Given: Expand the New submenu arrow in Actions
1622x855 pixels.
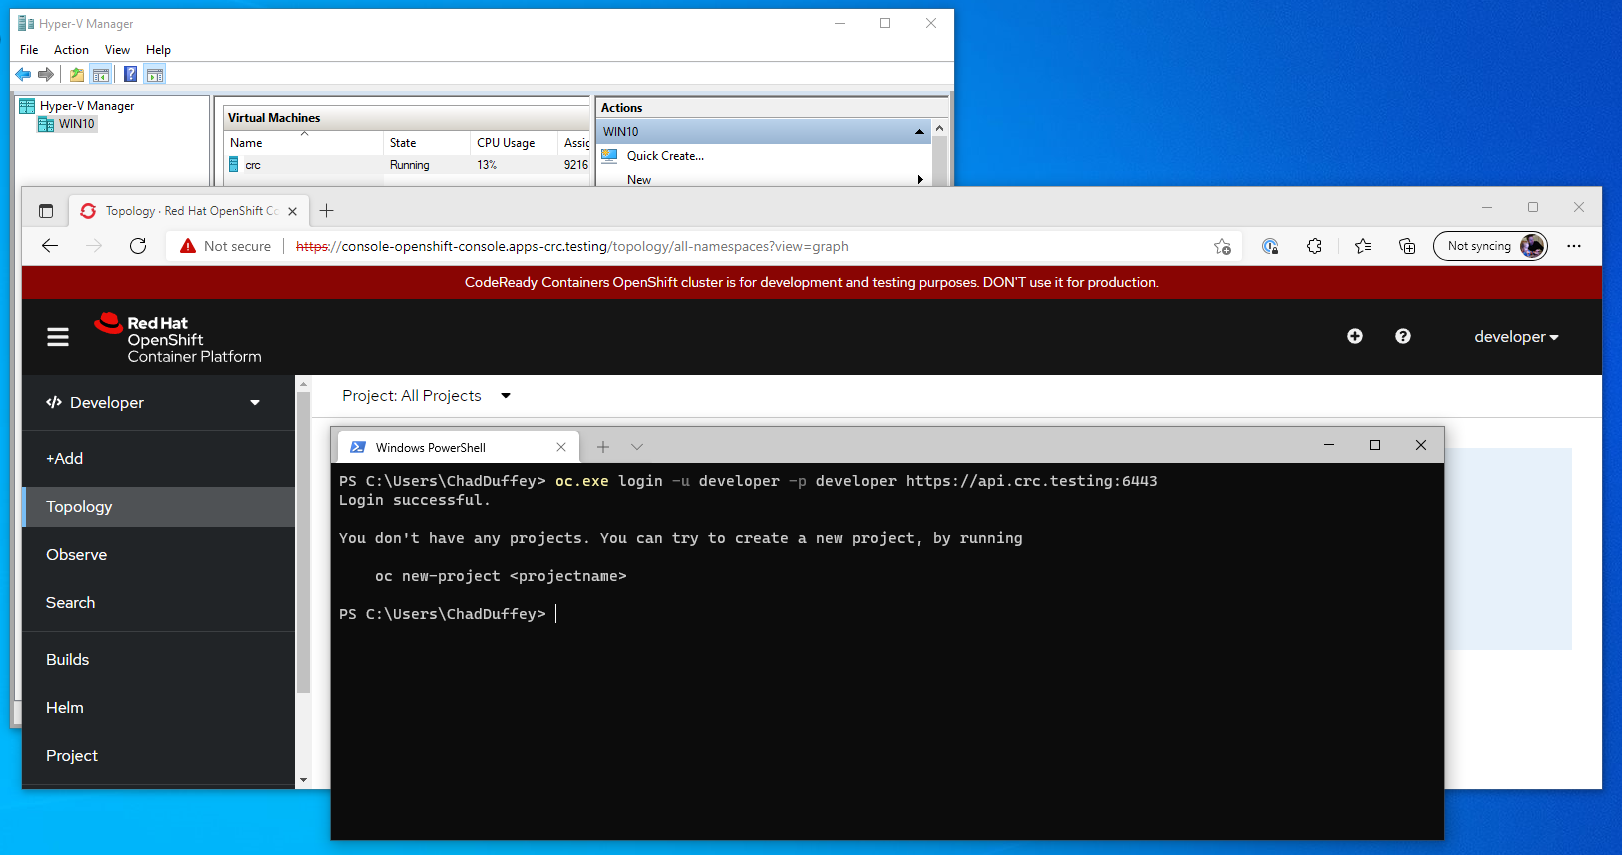Looking at the screenshot, I should coord(920,180).
